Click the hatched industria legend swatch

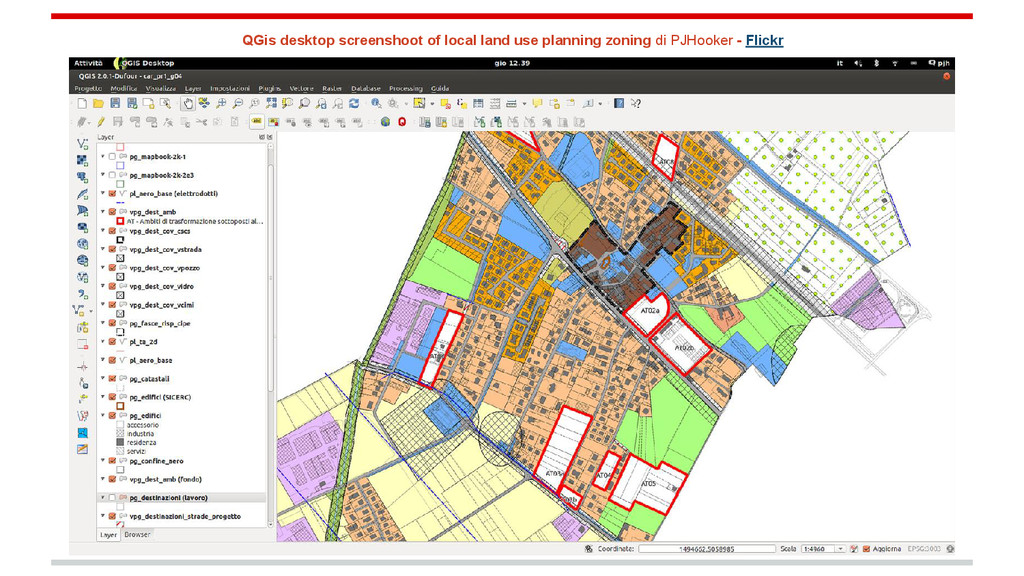pos(120,434)
